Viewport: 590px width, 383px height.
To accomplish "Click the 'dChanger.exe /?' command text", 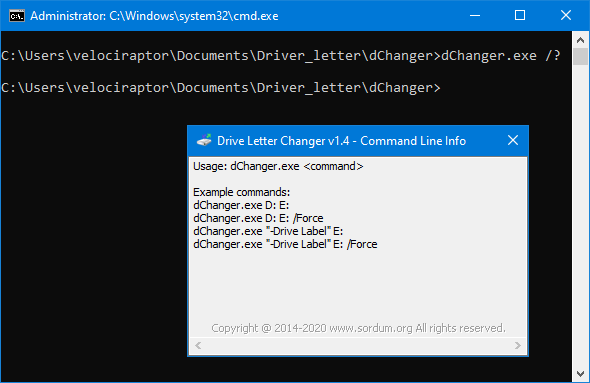I will (x=500, y=56).
